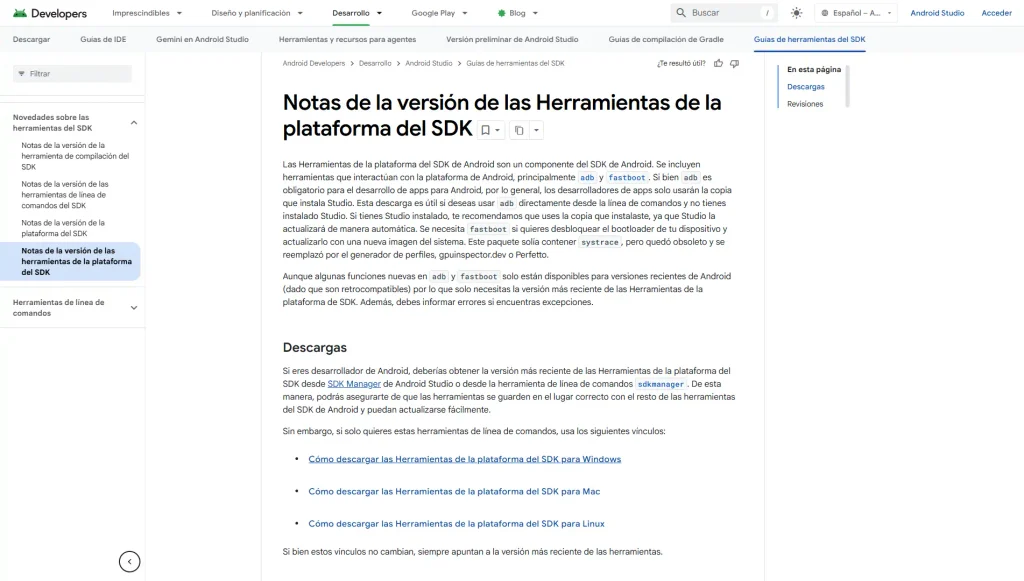Click the '¿Te resultó útil?' text
The height and width of the screenshot is (581, 1024).
click(681, 63)
